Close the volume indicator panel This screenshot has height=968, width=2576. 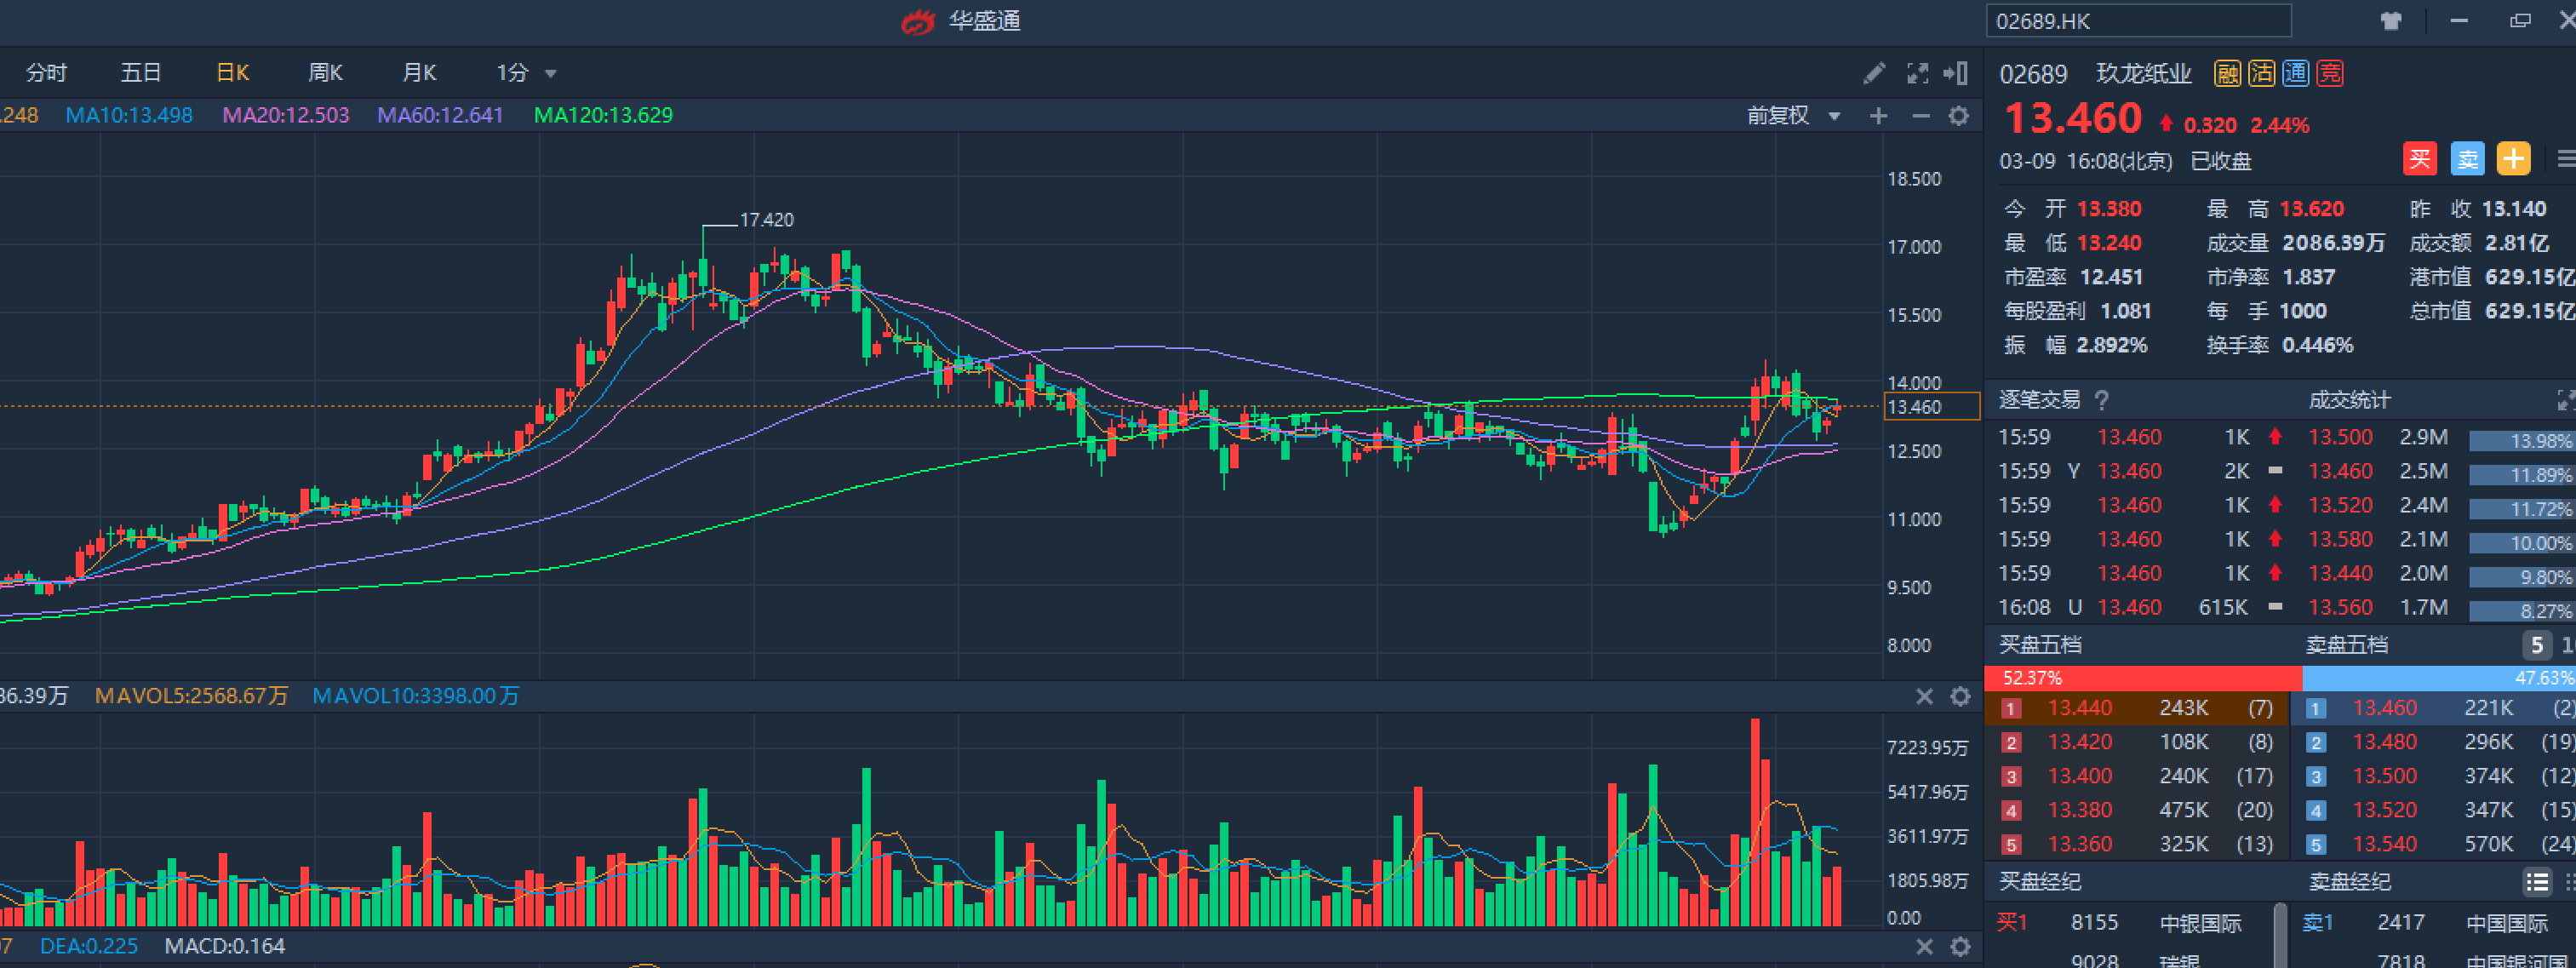coord(1924,697)
